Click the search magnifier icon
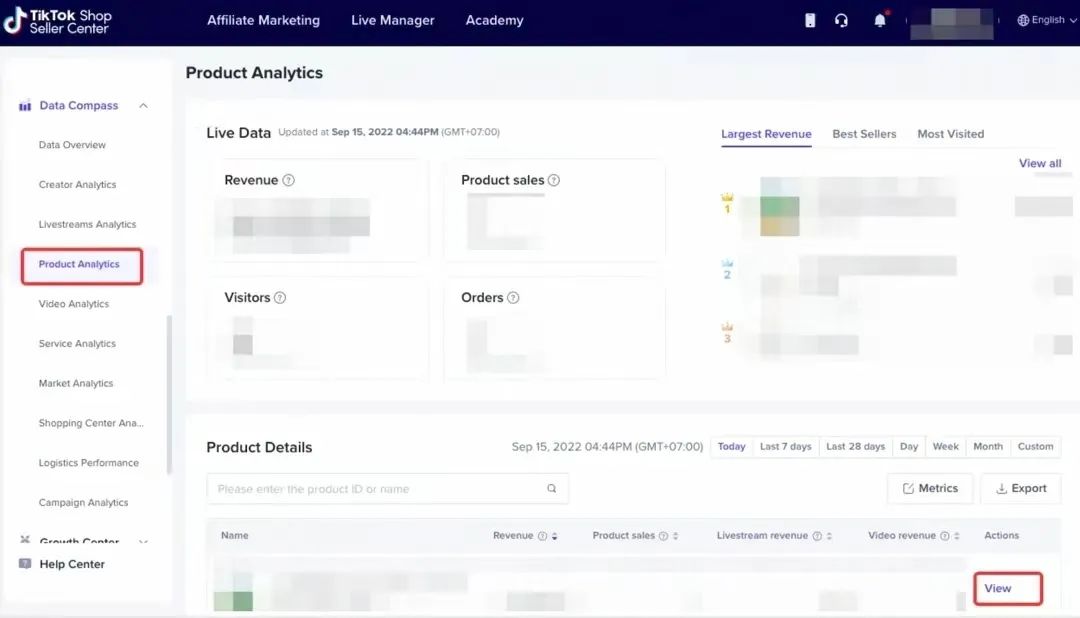The height and width of the screenshot is (618, 1080). pyautogui.click(x=551, y=489)
